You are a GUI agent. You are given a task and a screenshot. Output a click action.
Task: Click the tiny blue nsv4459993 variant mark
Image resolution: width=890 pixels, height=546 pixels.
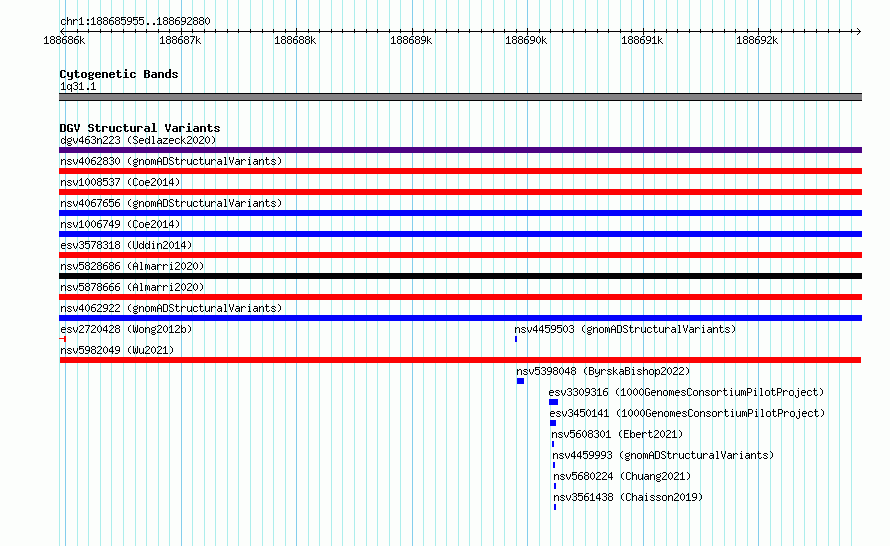pyautogui.click(x=554, y=465)
